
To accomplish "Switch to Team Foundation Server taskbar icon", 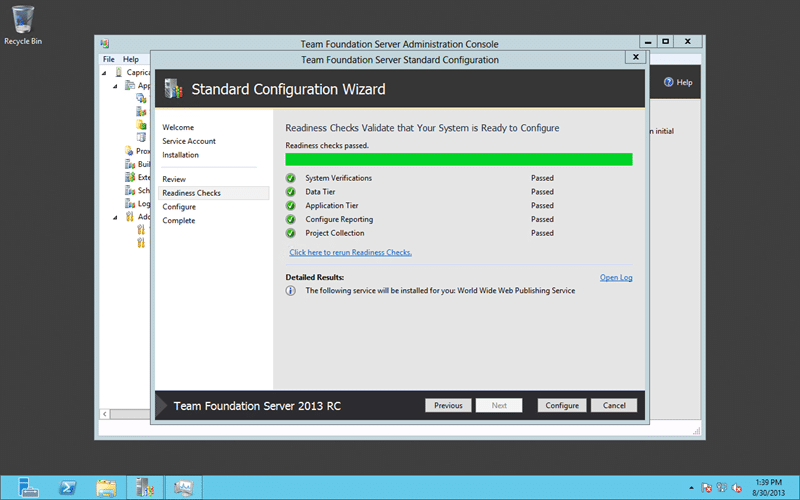I will coord(145,488).
